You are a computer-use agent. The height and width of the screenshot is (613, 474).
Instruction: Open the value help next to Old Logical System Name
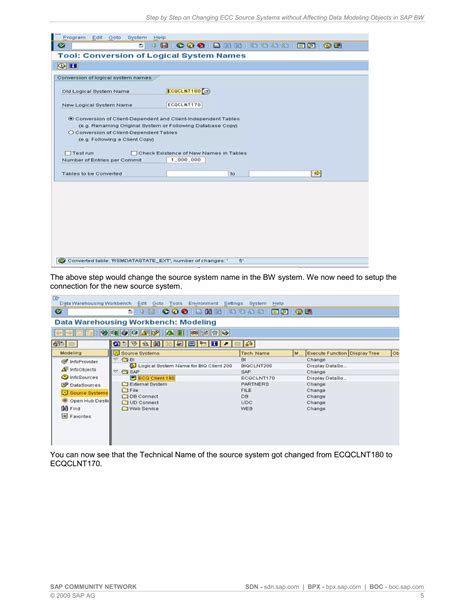tap(206, 91)
